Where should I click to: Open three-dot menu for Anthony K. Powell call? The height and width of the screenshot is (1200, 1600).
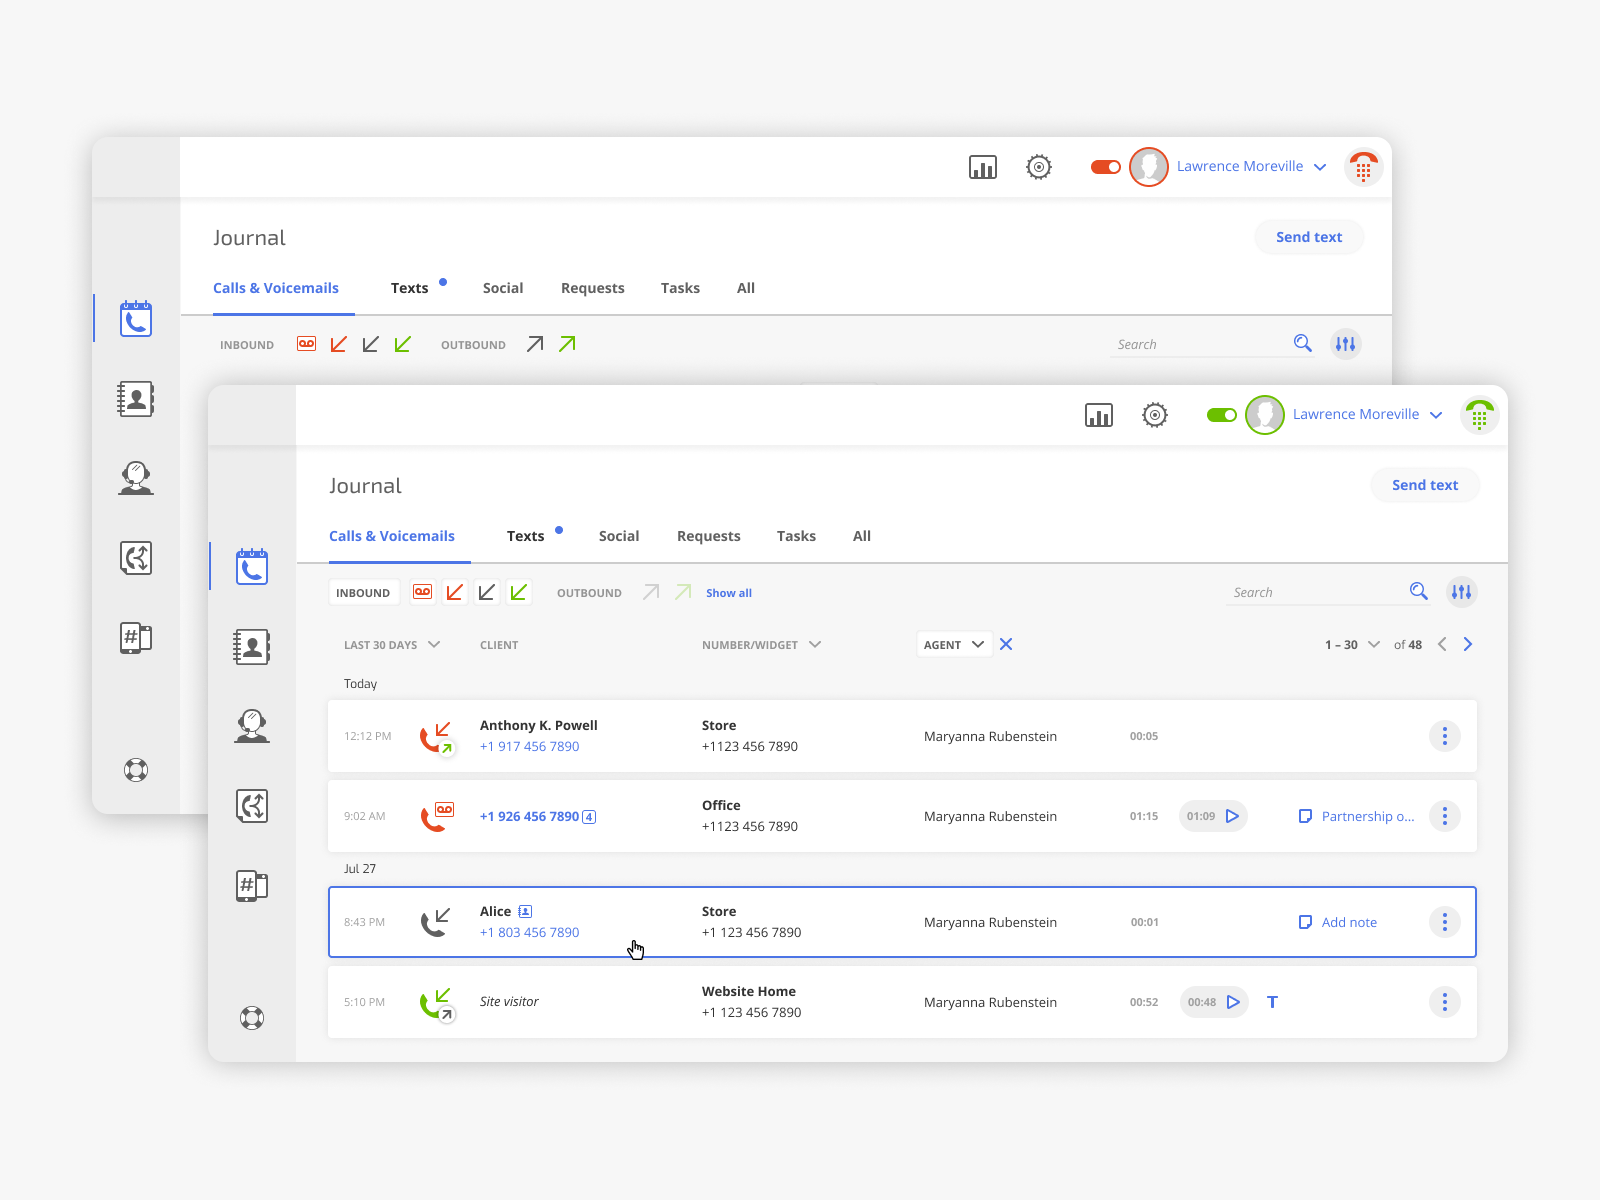tap(1444, 736)
